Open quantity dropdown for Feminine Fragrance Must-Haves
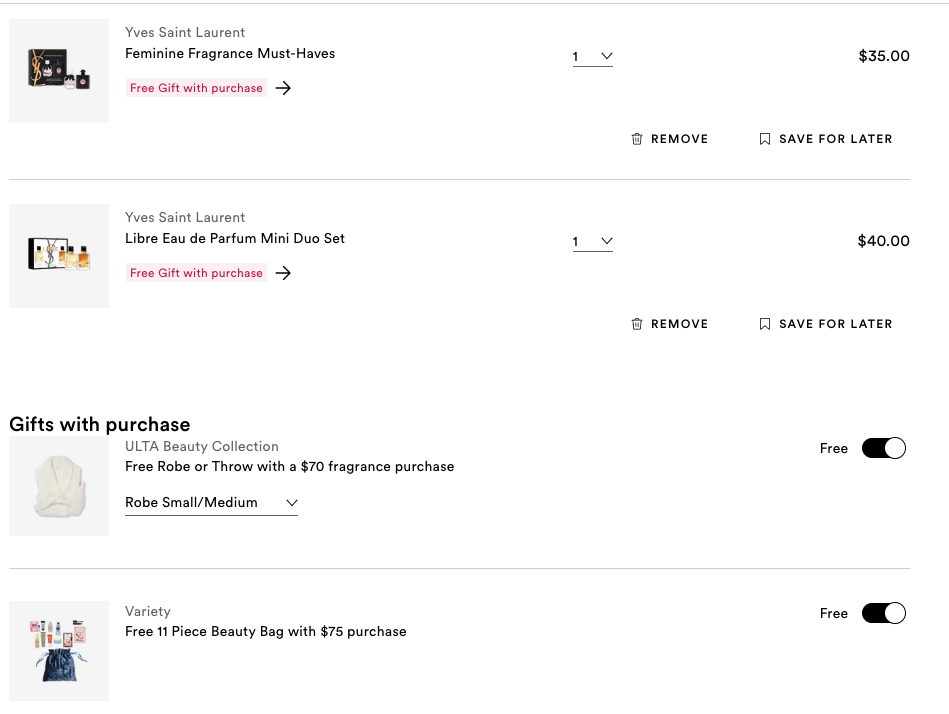 click(592, 57)
